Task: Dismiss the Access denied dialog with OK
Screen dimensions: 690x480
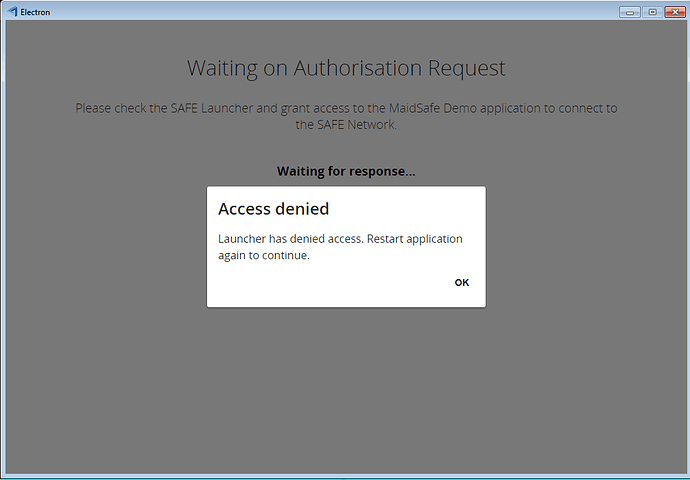Action: click(462, 282)
